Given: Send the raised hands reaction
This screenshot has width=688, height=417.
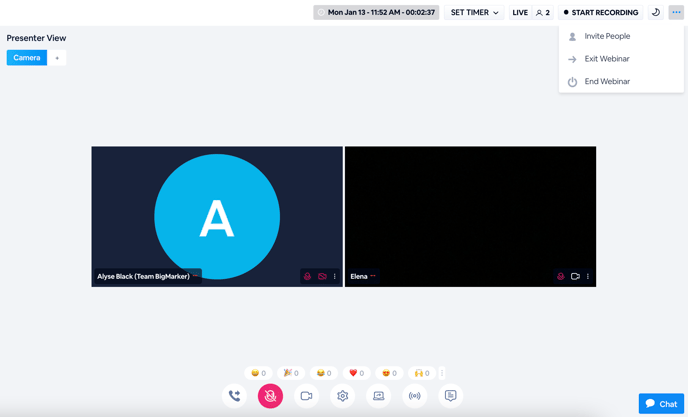Looking at the screenshot, I should click(x=422, y=373).
